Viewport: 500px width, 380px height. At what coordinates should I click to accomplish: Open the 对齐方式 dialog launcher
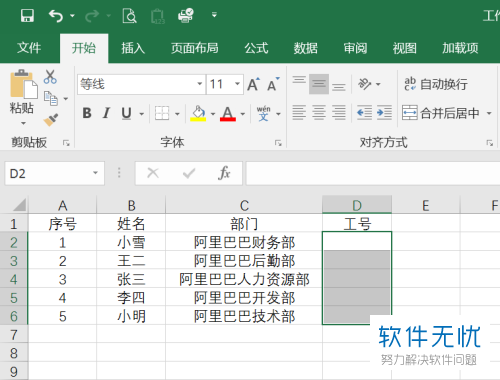point(489,143)
